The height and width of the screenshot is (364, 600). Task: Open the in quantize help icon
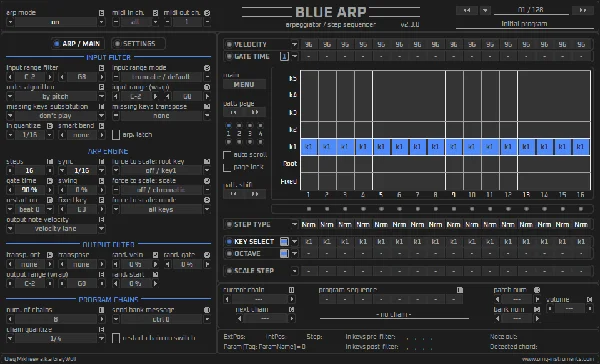coord(50,126)
